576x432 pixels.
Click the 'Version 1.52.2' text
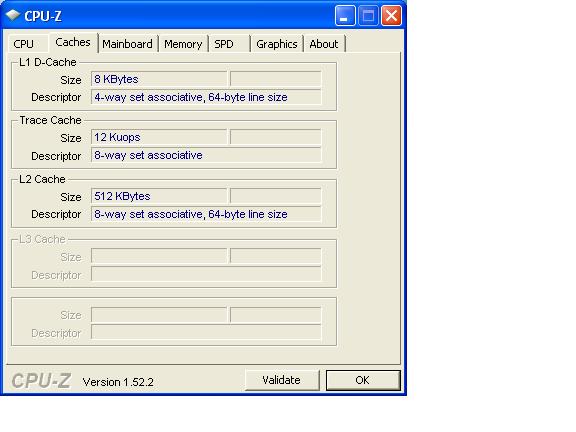(118, 382)
